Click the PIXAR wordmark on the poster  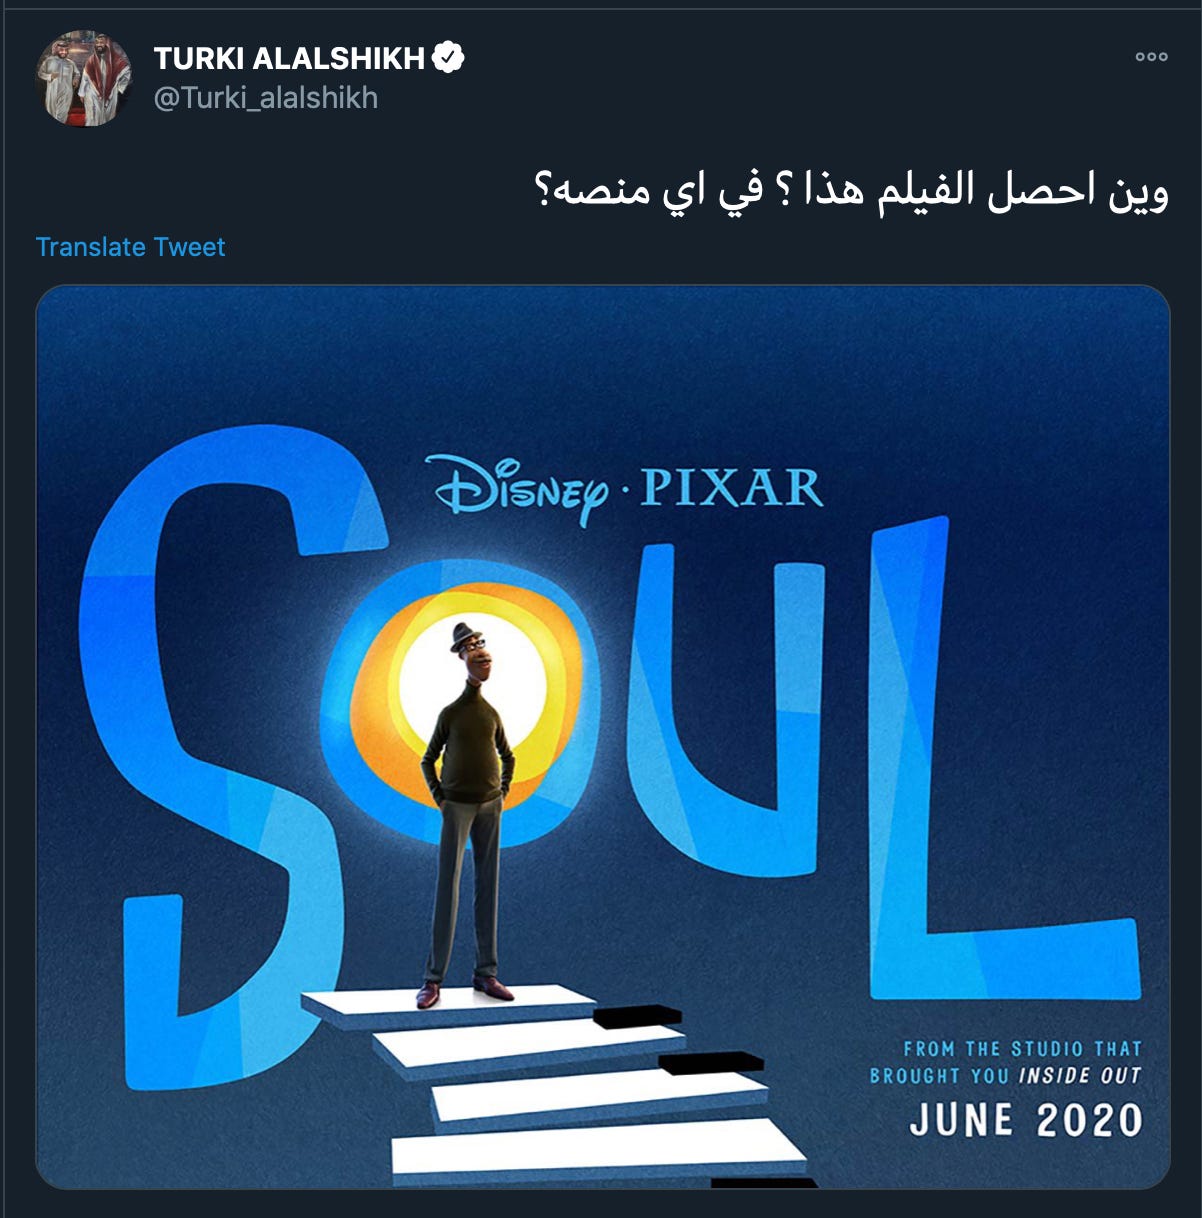(732, 488)
